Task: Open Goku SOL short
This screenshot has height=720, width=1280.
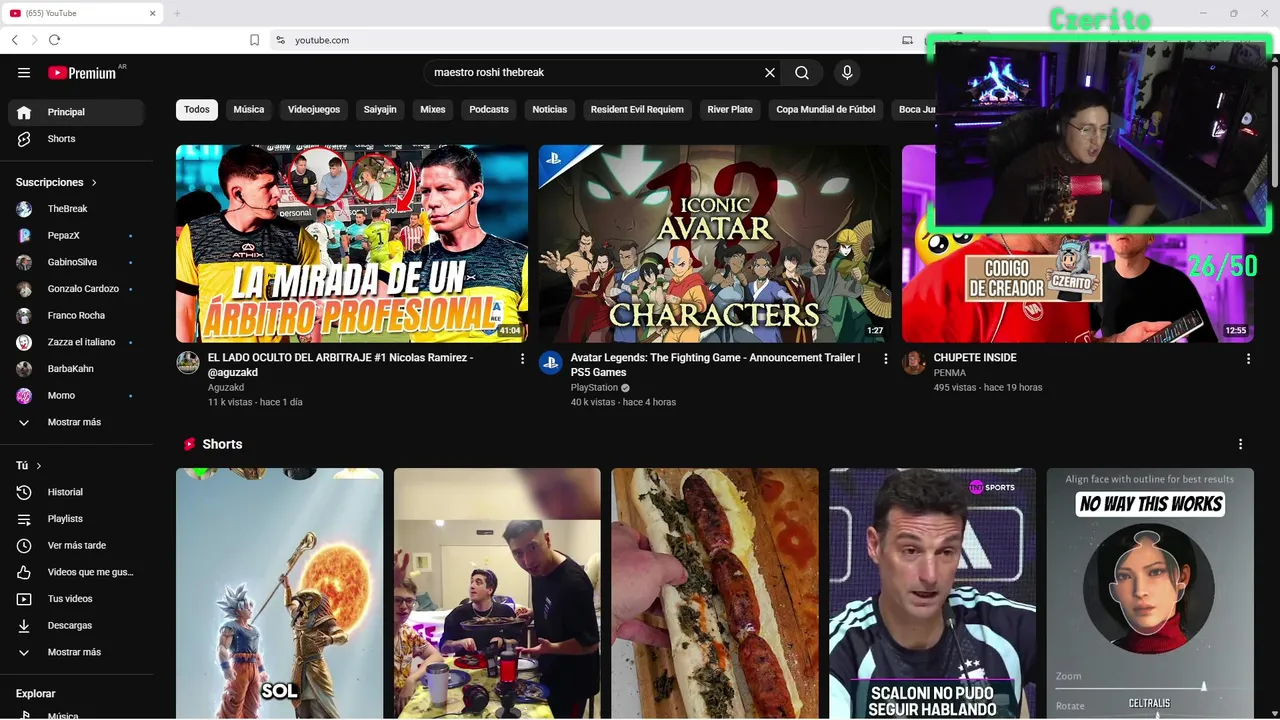Action: (279, 593)
